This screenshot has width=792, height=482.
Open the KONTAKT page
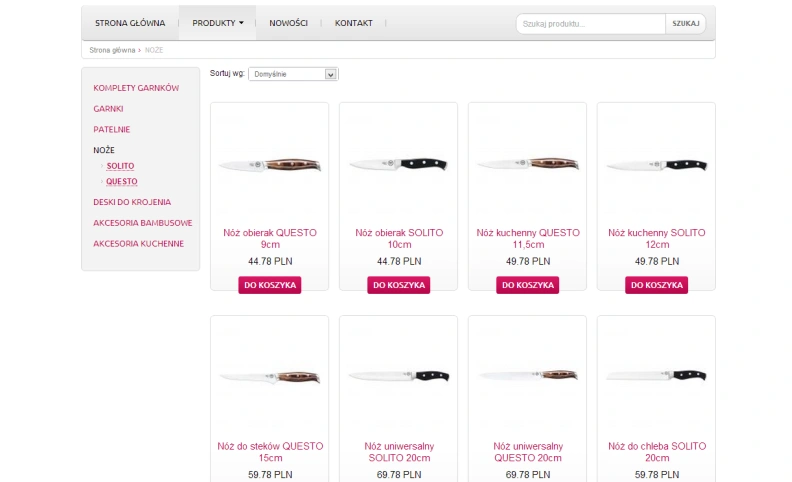(x=354, y=23)
